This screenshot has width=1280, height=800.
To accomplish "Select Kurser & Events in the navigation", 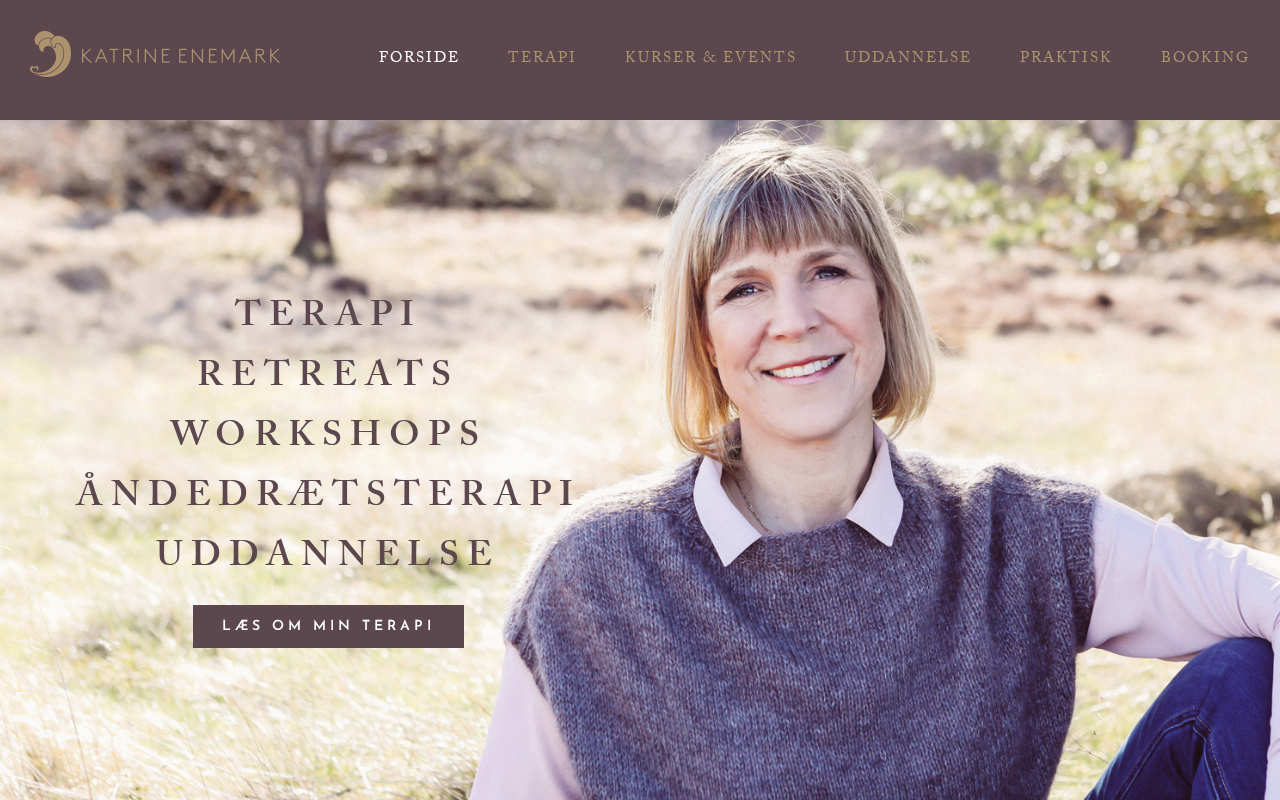I will pos(711,57).
